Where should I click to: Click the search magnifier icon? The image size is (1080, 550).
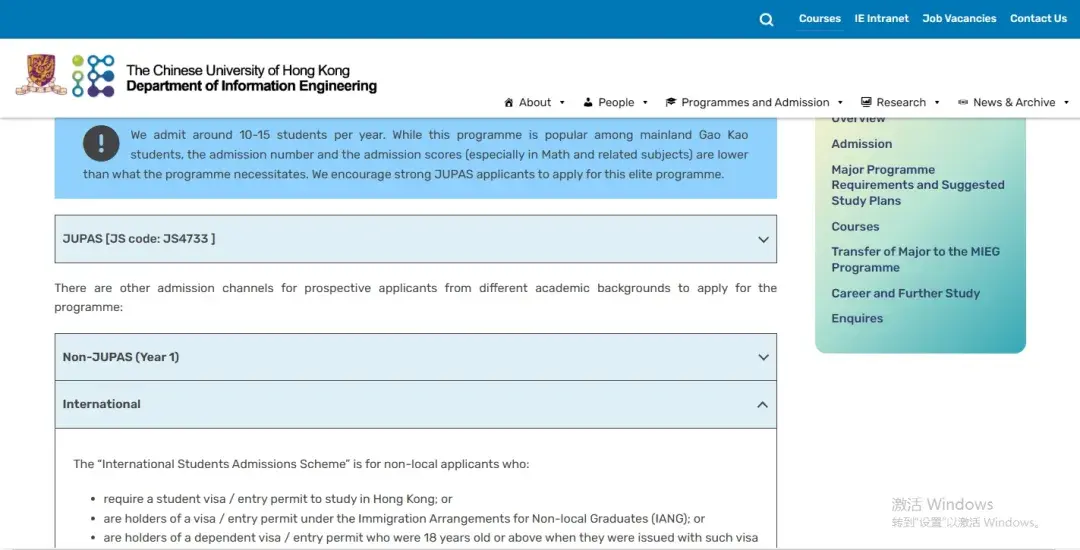(x=766, y=19)
